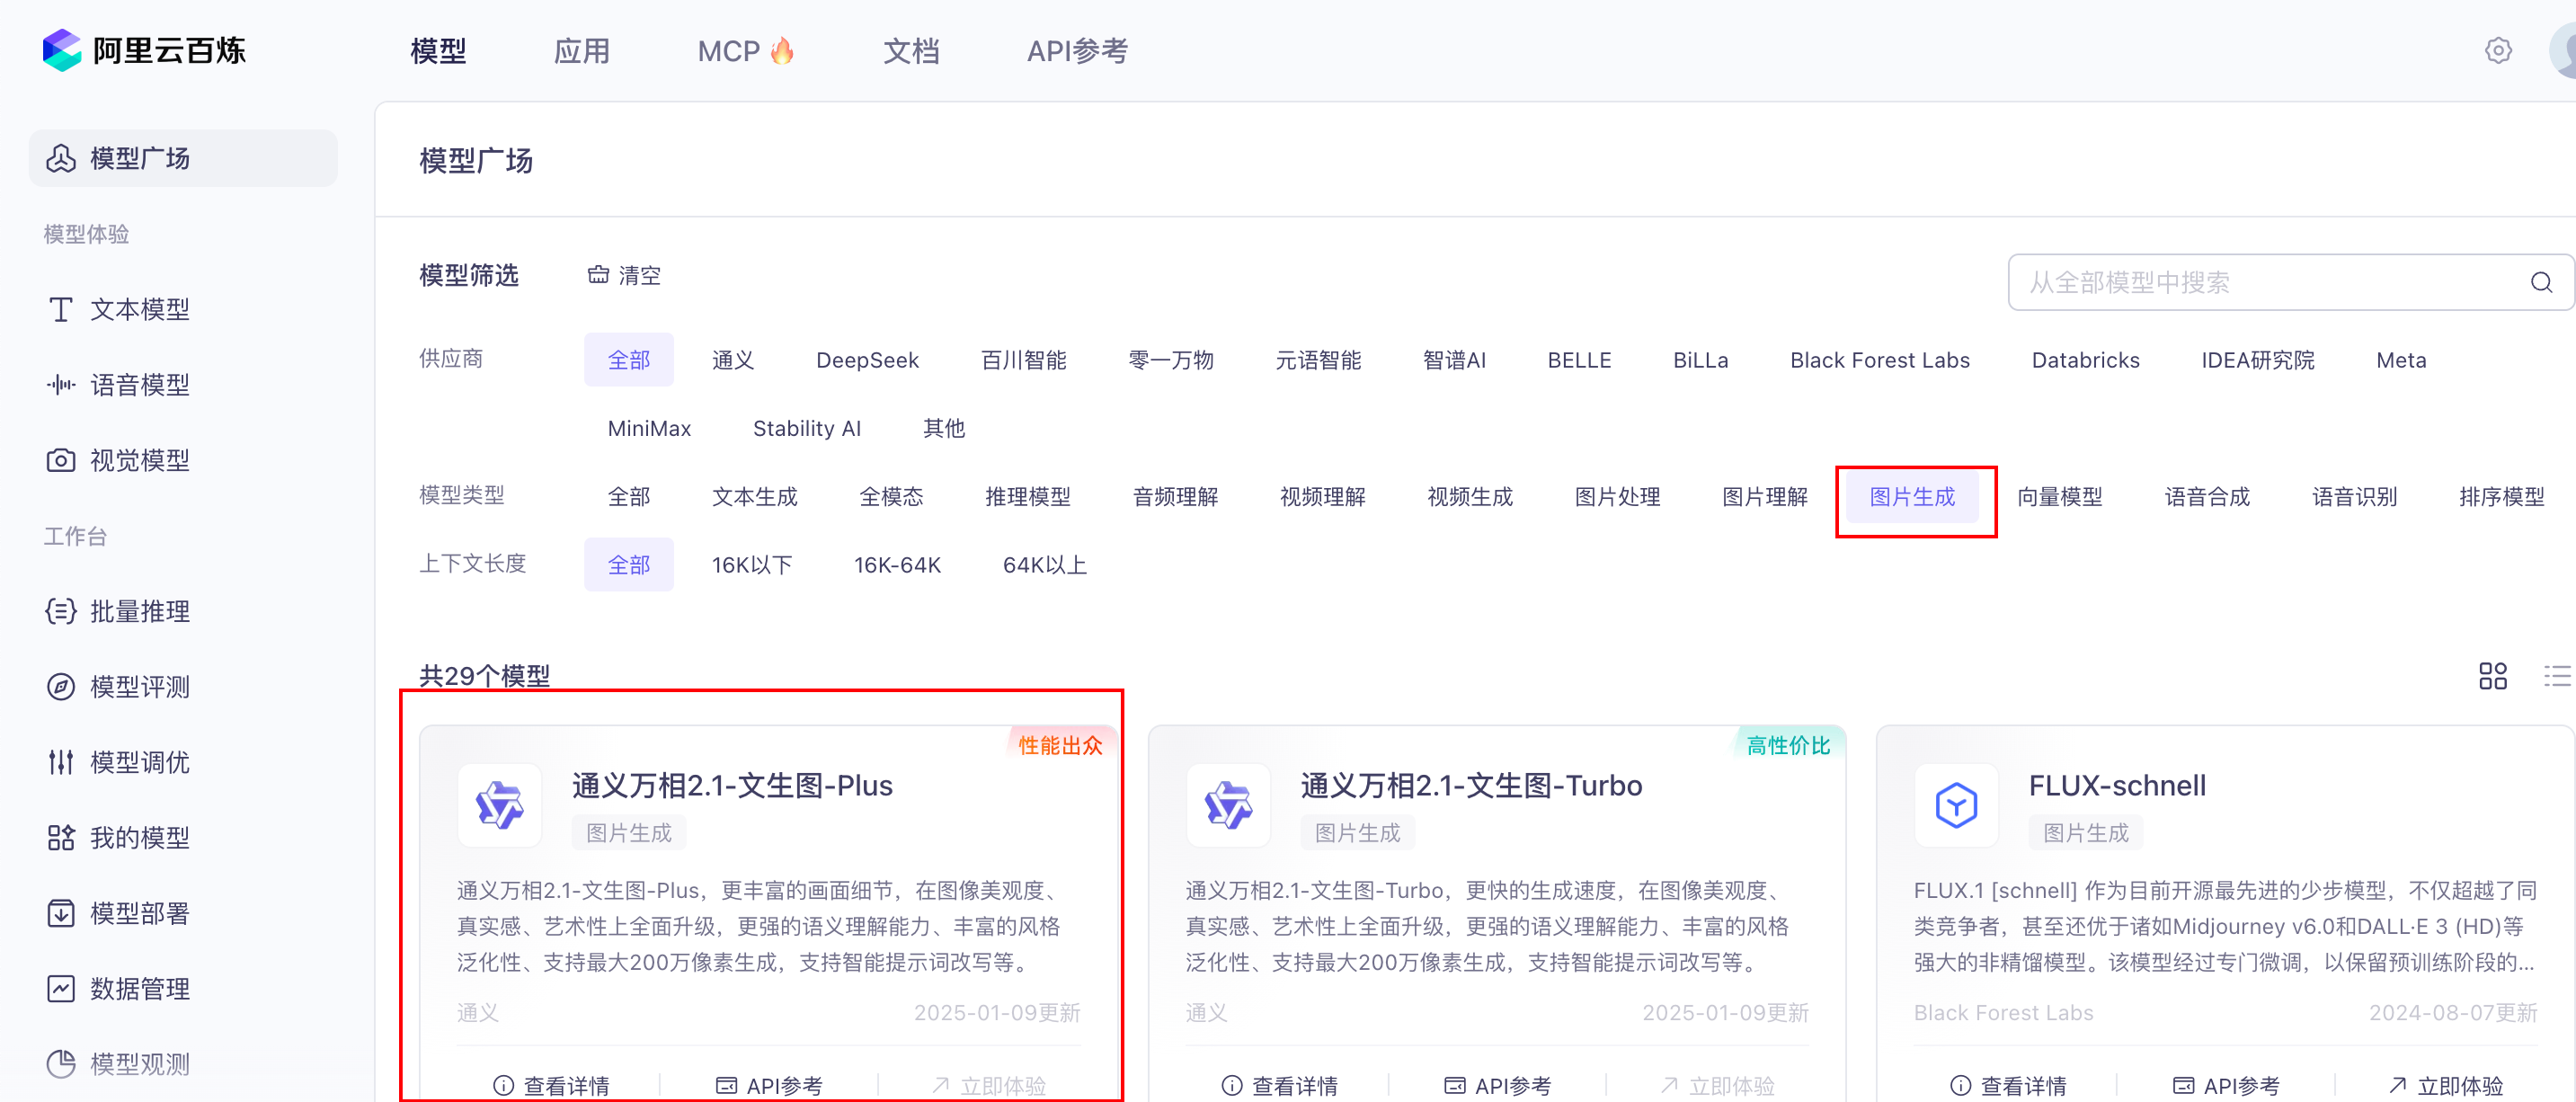Click the 我的模型 sidebar icon

[x=61, y=837]
